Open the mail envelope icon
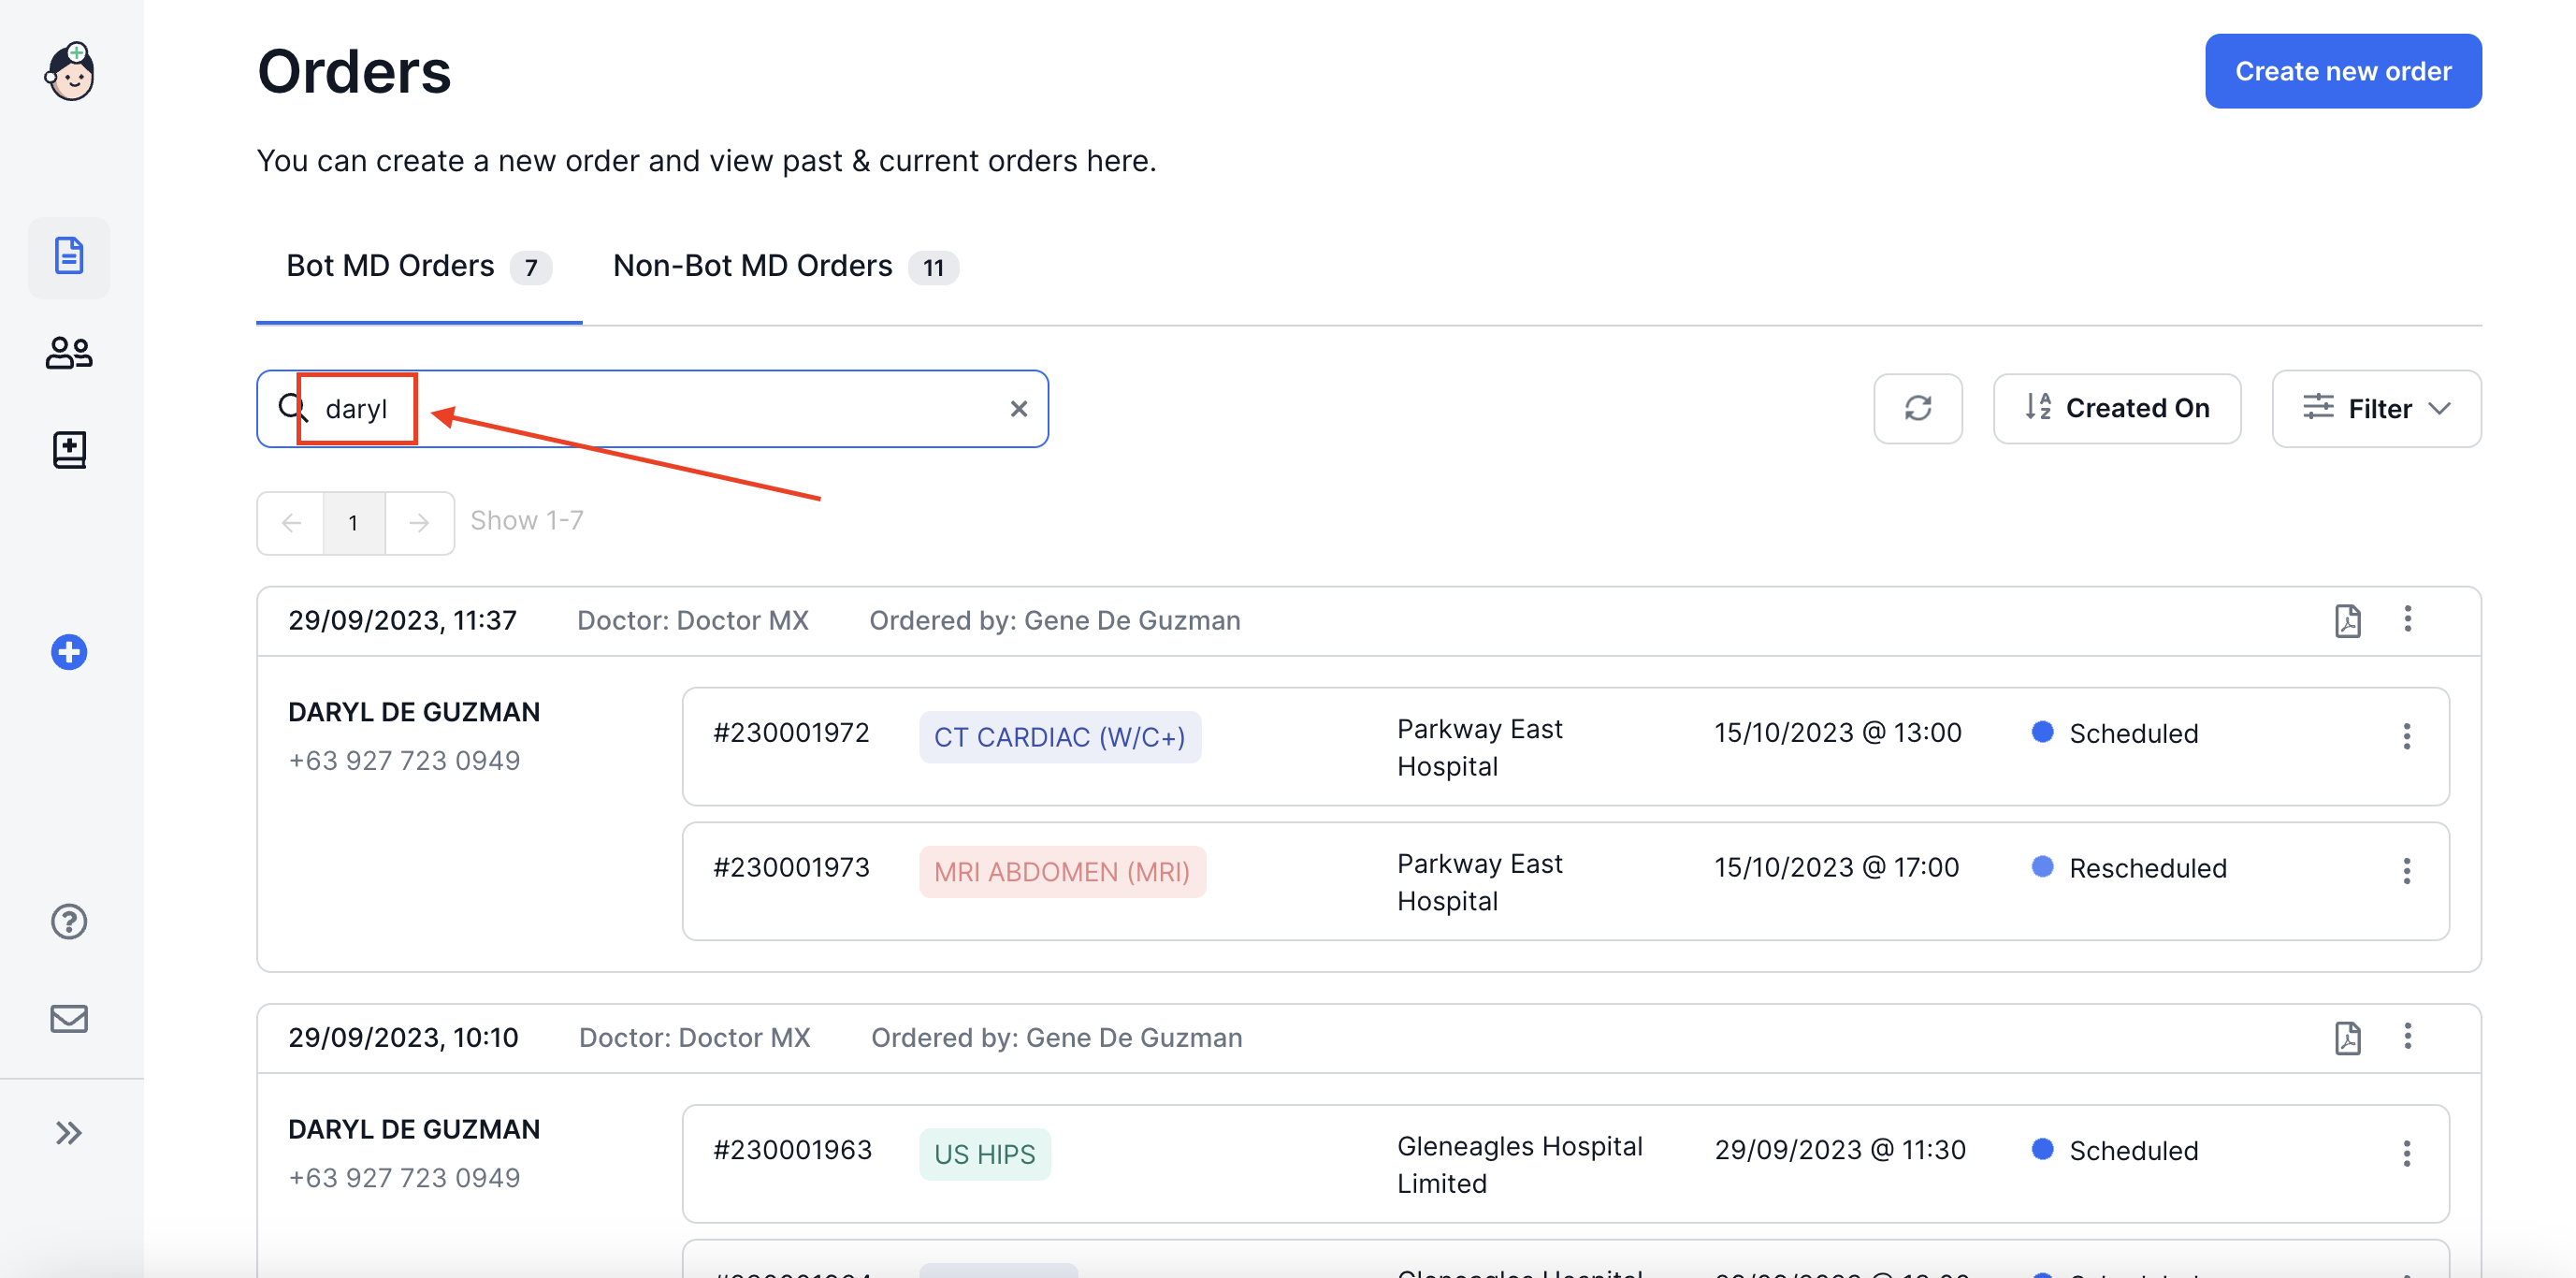The height and width of the screenshot is (1278, 2576). tap(69, 1018)
